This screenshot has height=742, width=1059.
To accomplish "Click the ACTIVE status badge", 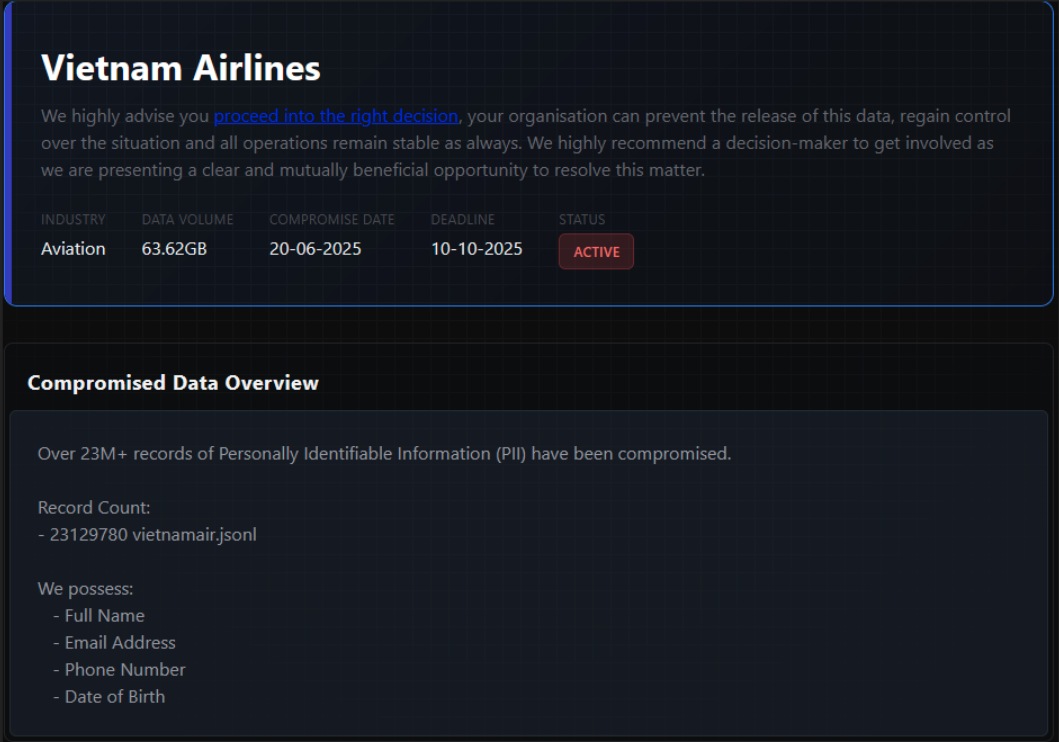I will (x=596, y=252).
